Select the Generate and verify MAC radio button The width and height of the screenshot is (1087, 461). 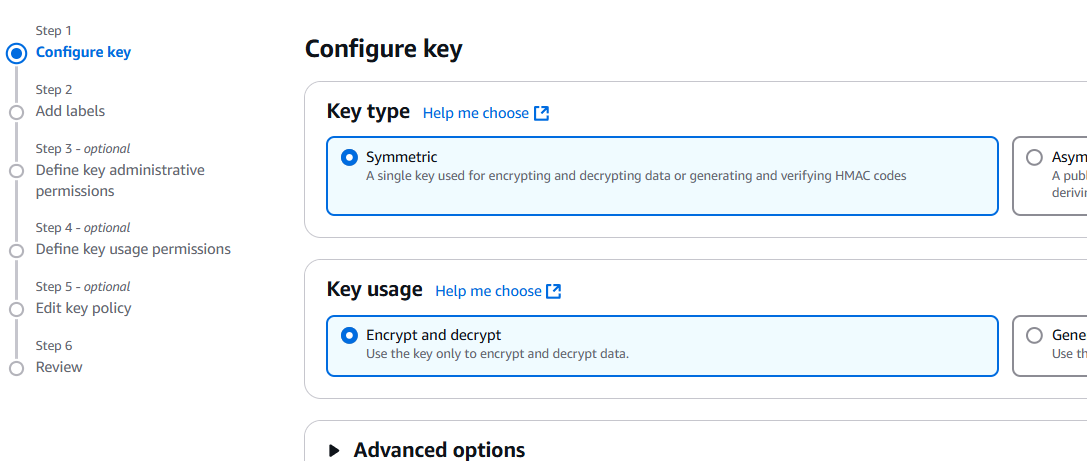(x=1034, y=336)
